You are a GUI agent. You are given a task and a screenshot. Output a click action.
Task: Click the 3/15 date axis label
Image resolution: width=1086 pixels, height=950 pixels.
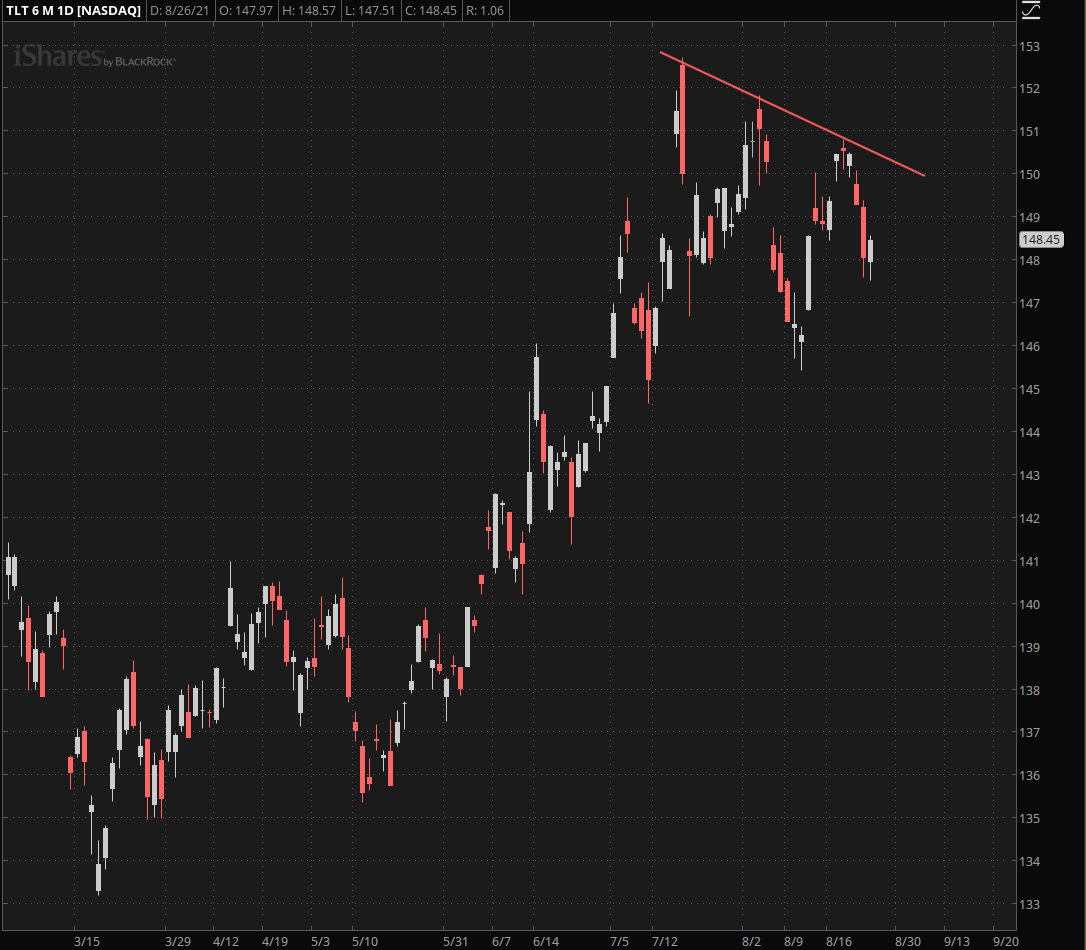coord(87,941)
